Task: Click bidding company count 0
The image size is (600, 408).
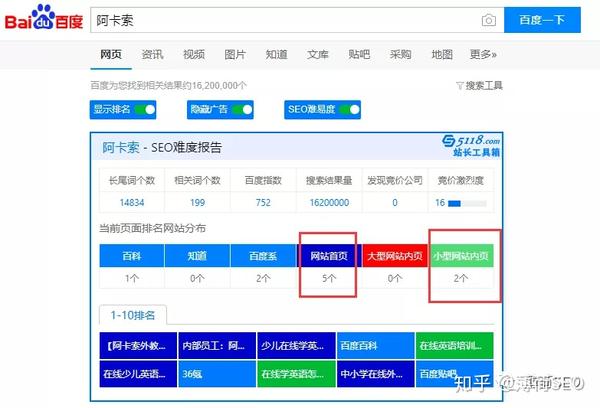Action: 395,202
